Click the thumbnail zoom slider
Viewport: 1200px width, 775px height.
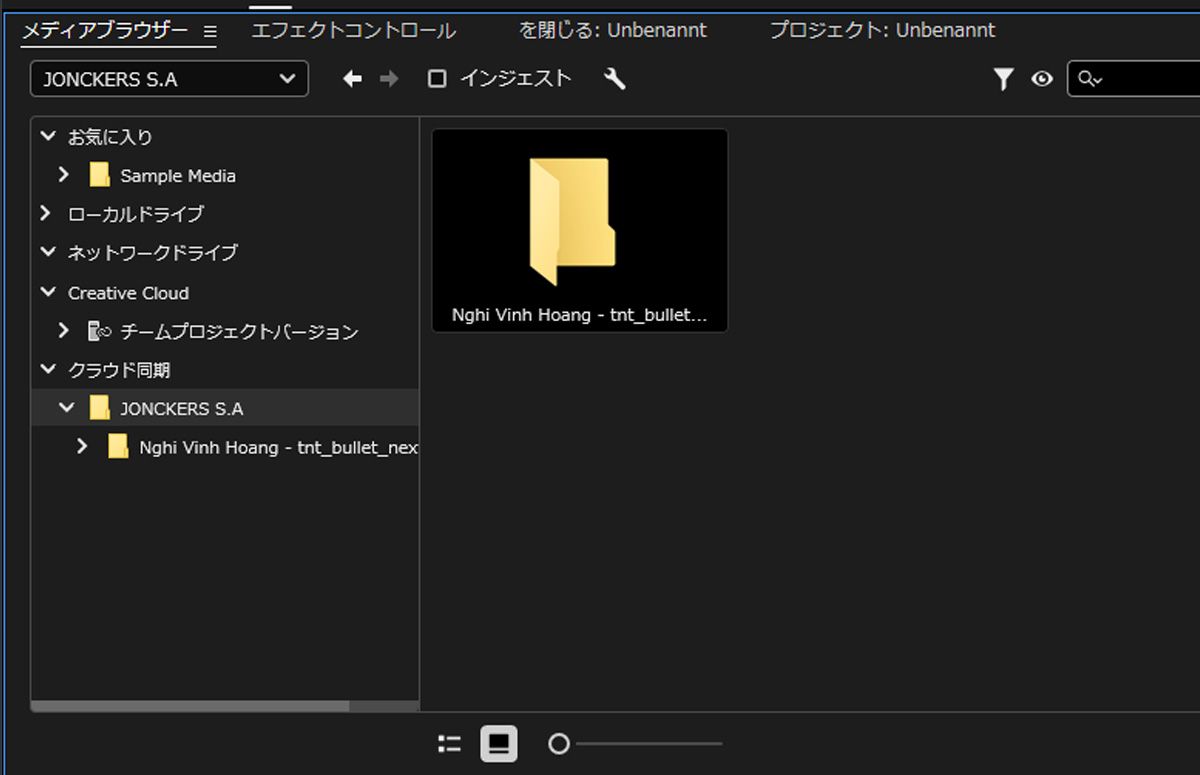click(x=560, y=744)
